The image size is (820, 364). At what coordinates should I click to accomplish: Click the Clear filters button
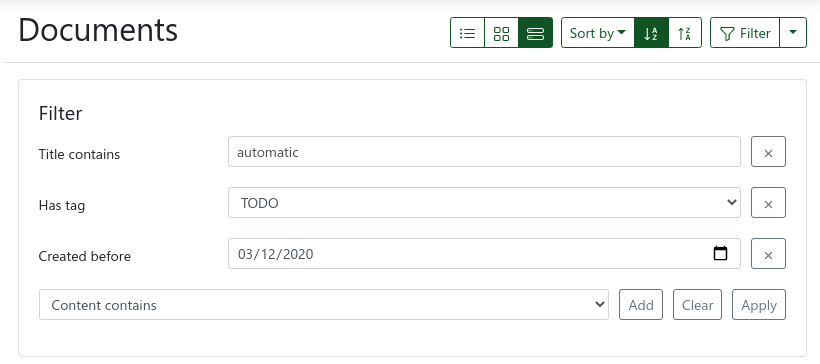697,304
